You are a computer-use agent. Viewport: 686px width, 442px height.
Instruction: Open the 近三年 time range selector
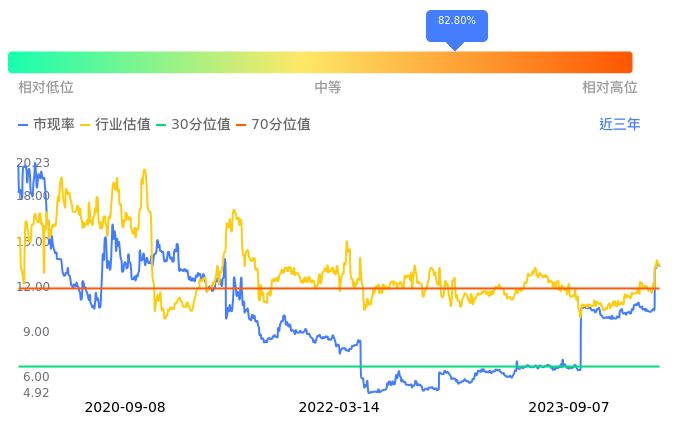click(x=619, y=125)
